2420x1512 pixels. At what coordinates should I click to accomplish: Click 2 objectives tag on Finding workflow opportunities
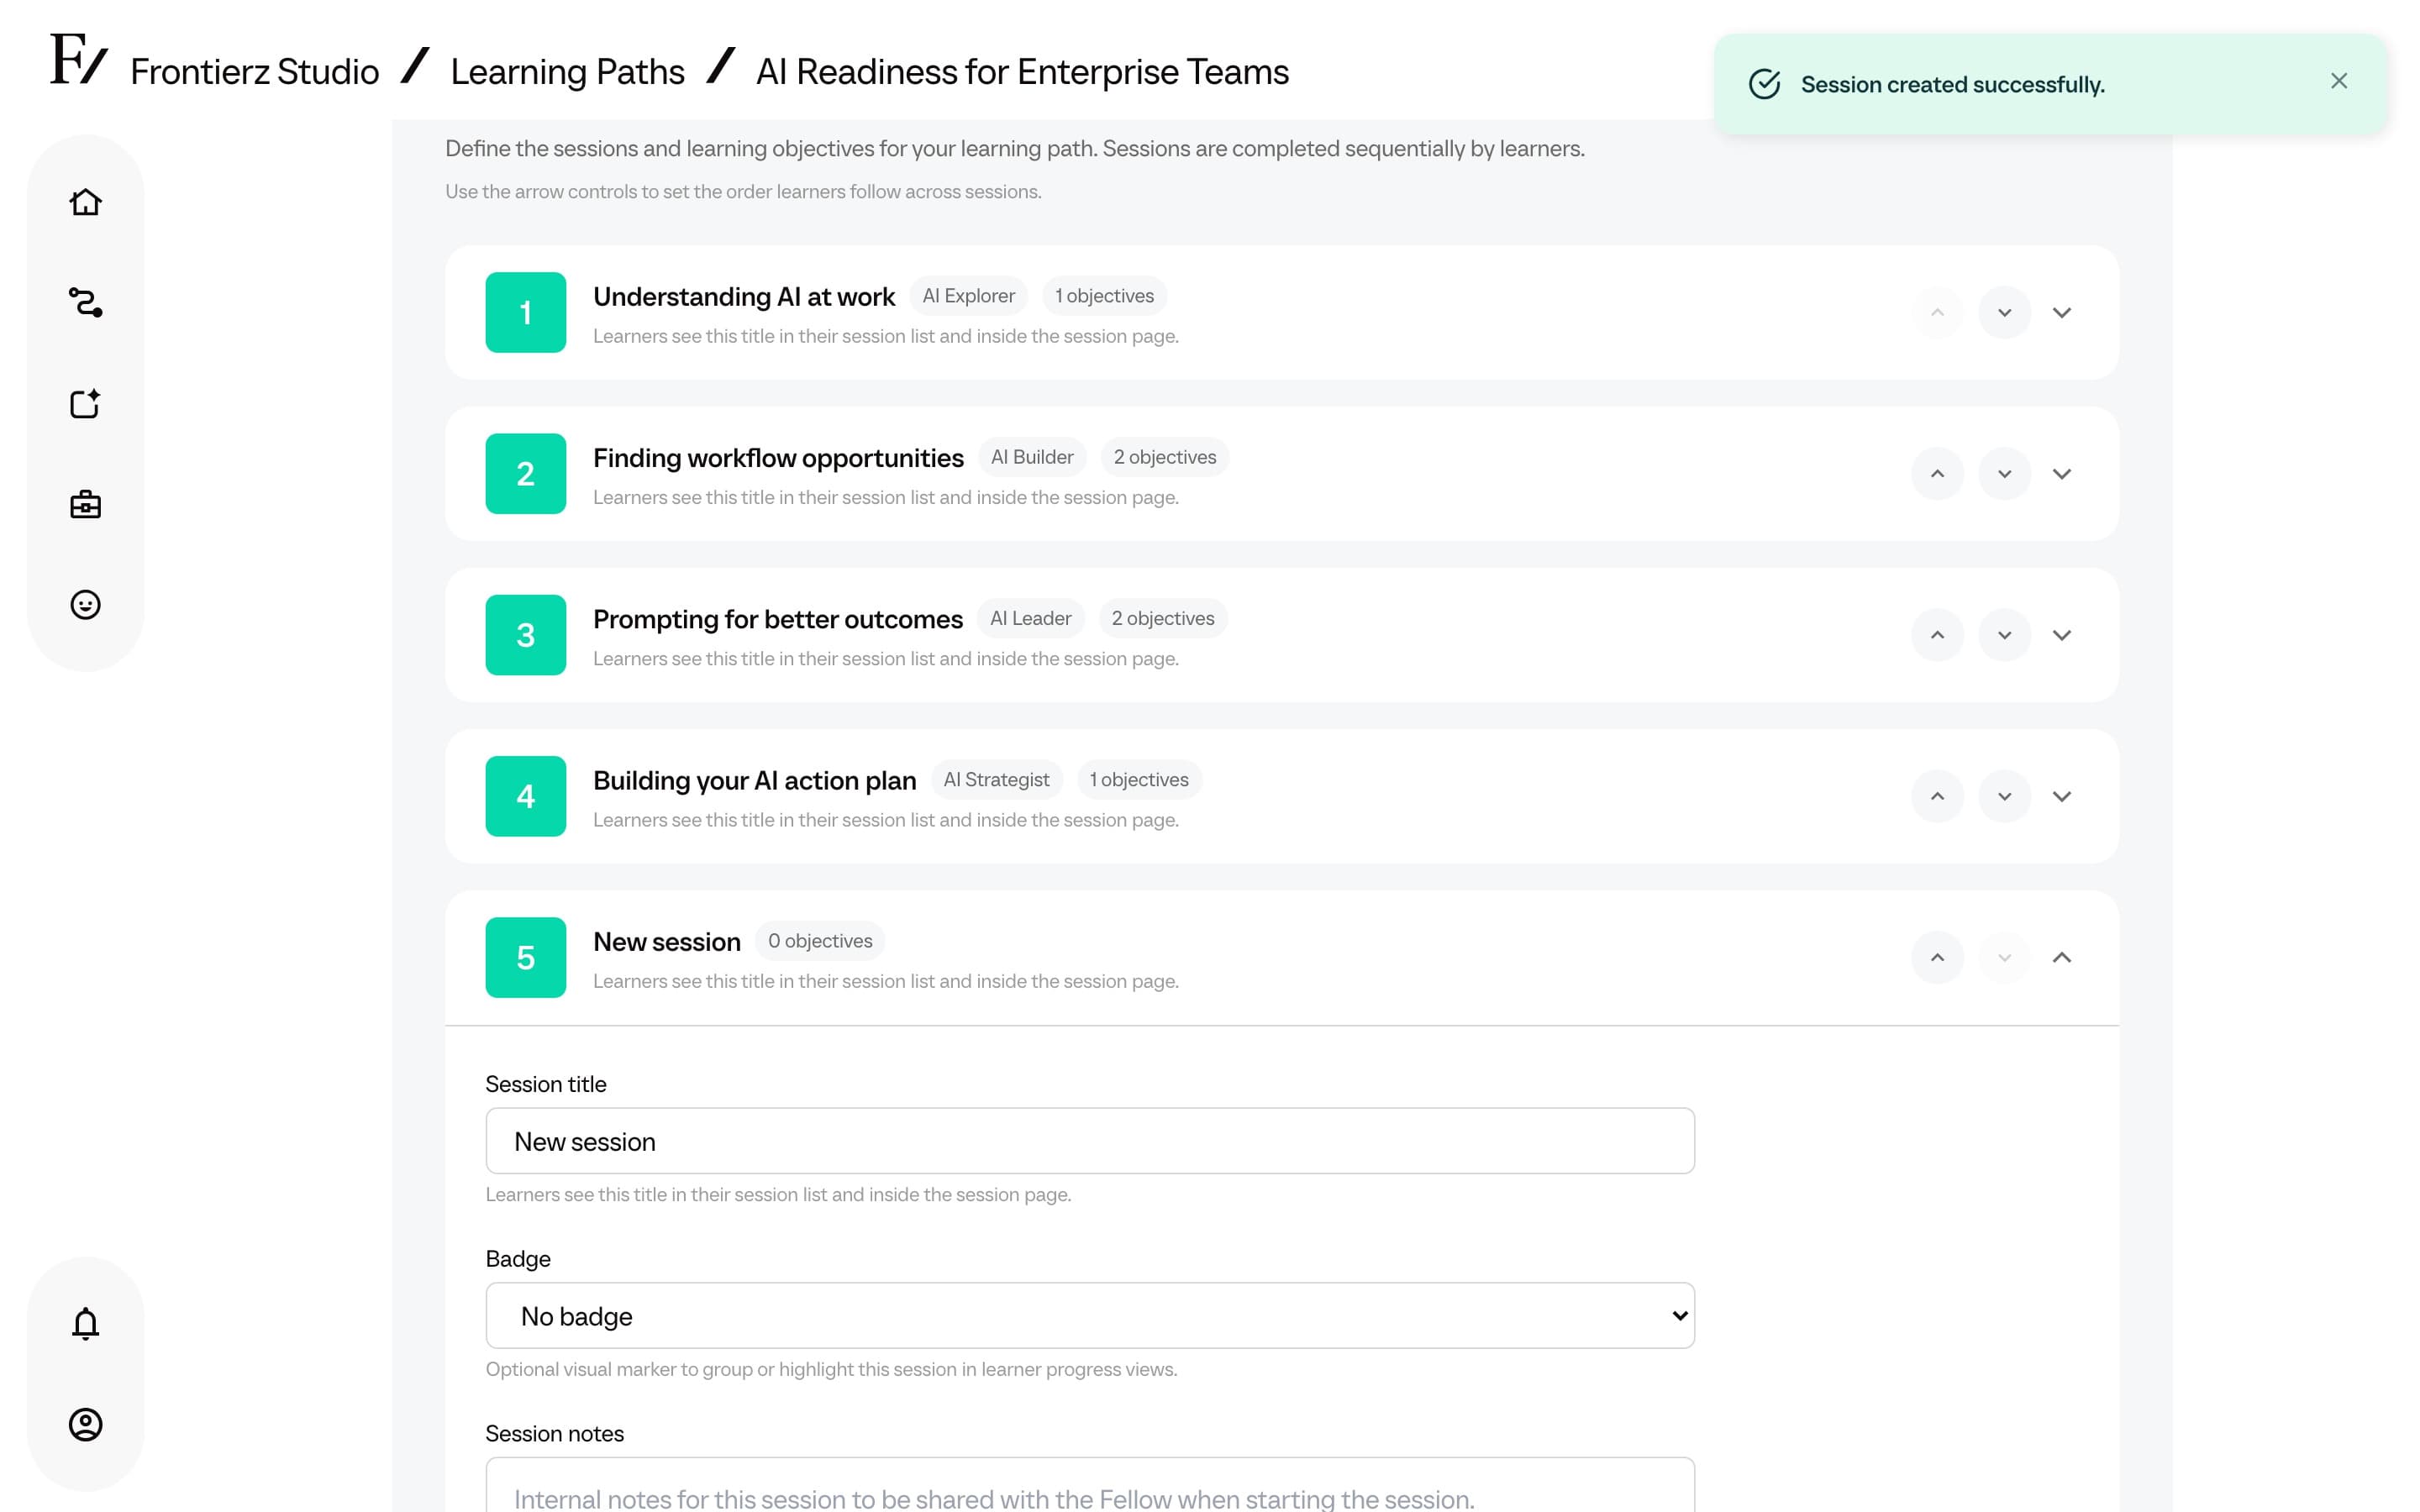pos(1164,457)
